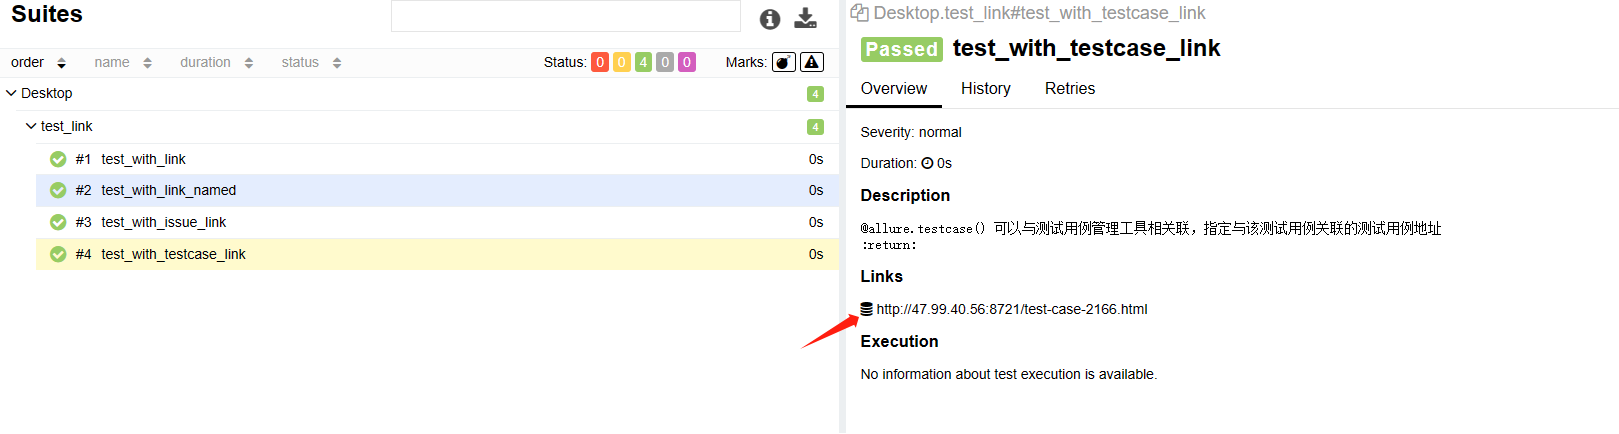
Task: Open the Retries tab
Action: [x=1069, y=88]
